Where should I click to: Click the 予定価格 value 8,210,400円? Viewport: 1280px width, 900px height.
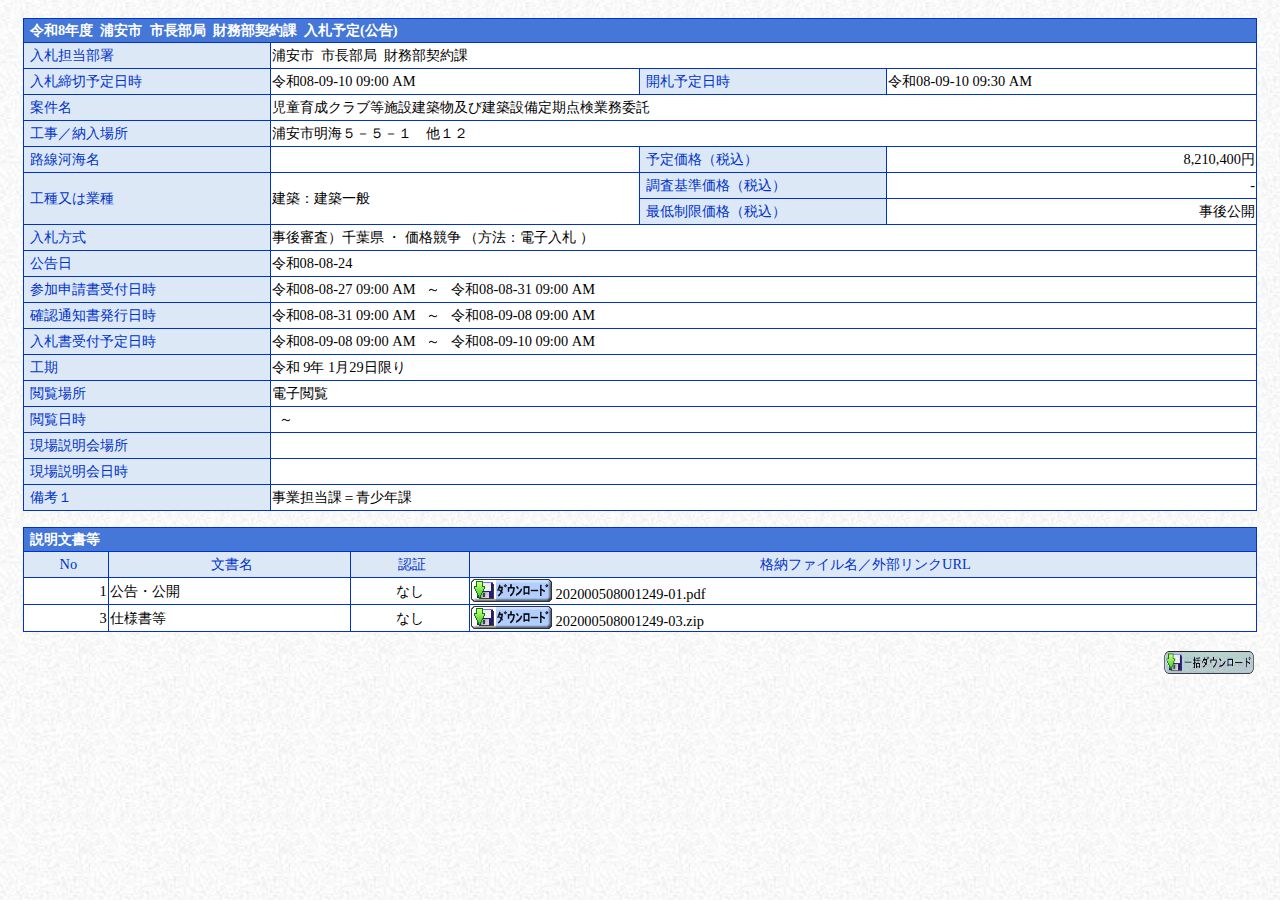click(x=1218, y=160)
